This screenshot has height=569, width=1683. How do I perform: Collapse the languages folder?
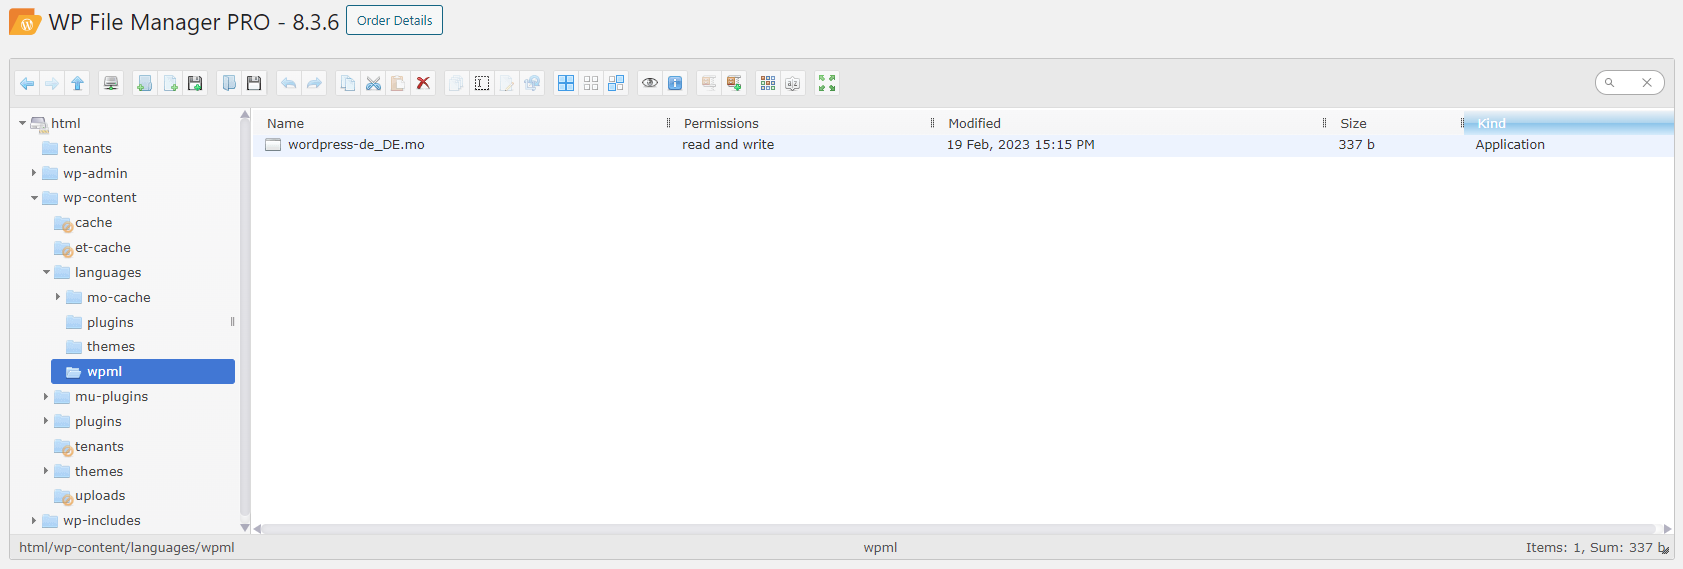pyautogui.click(x=46, y=272)
